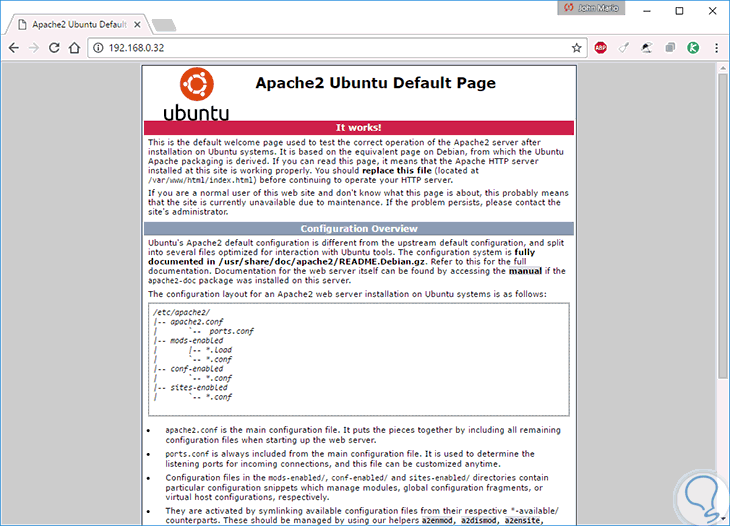Minimize the Chrome window
This screenshot has width=730, height=526.
tap(647, 11)
